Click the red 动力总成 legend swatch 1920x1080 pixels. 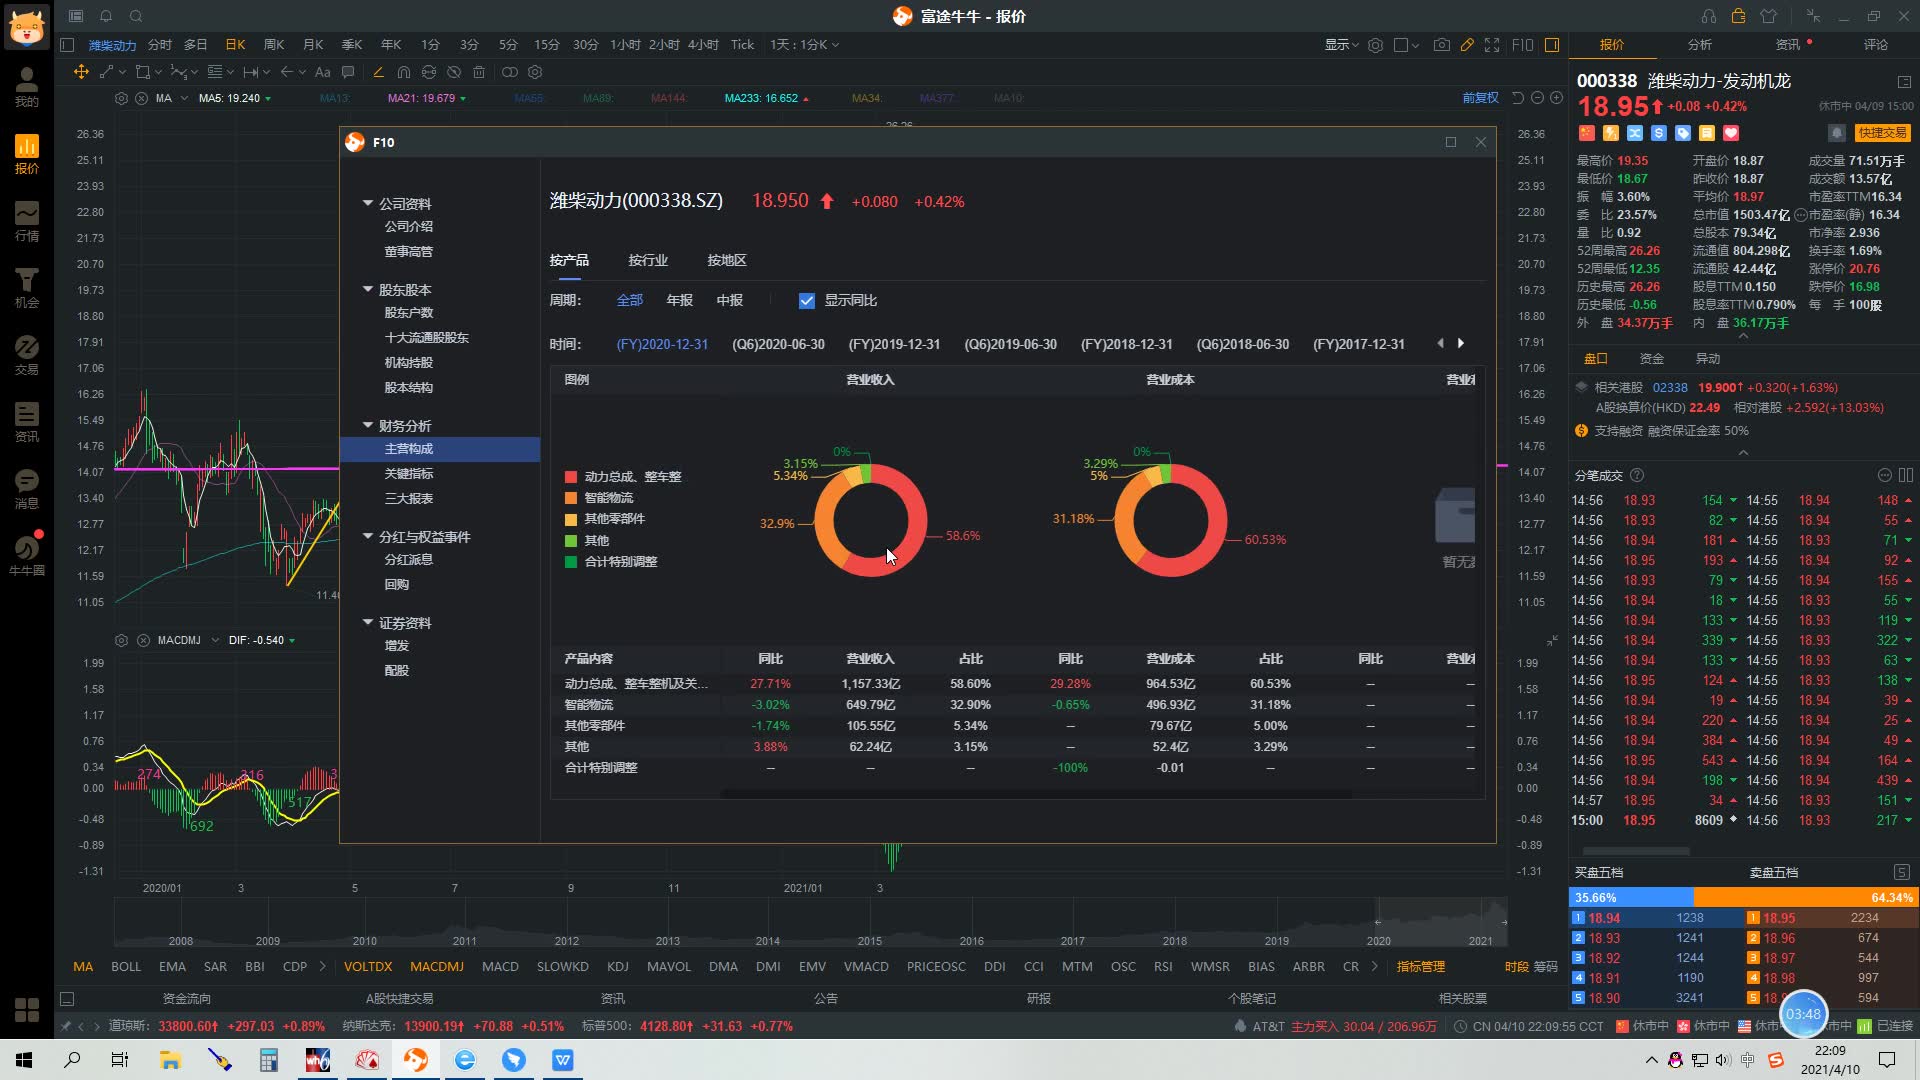pyautogui.click(x=571, y=477)
